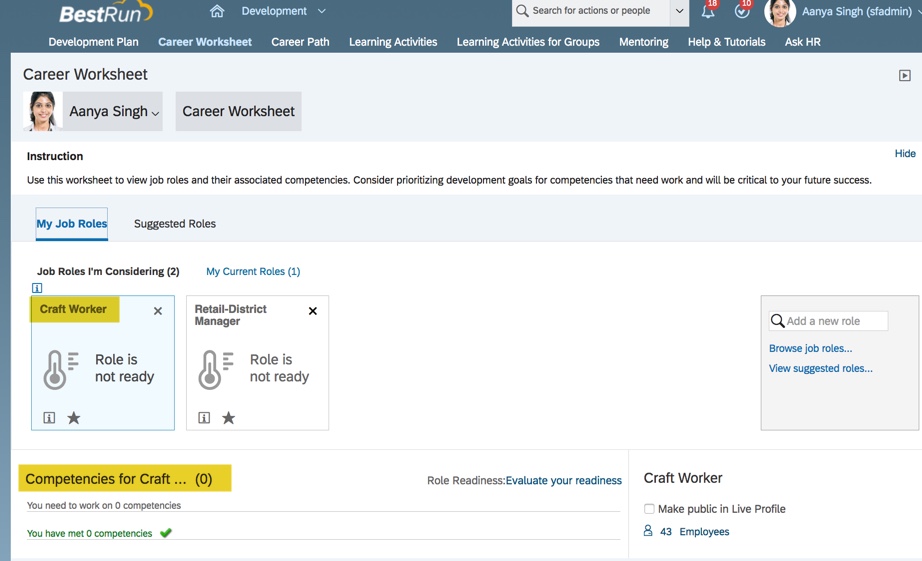This screenshot has width=922, height=561.
Task: Click the Add a new role field
Action: tap(835, 321)
